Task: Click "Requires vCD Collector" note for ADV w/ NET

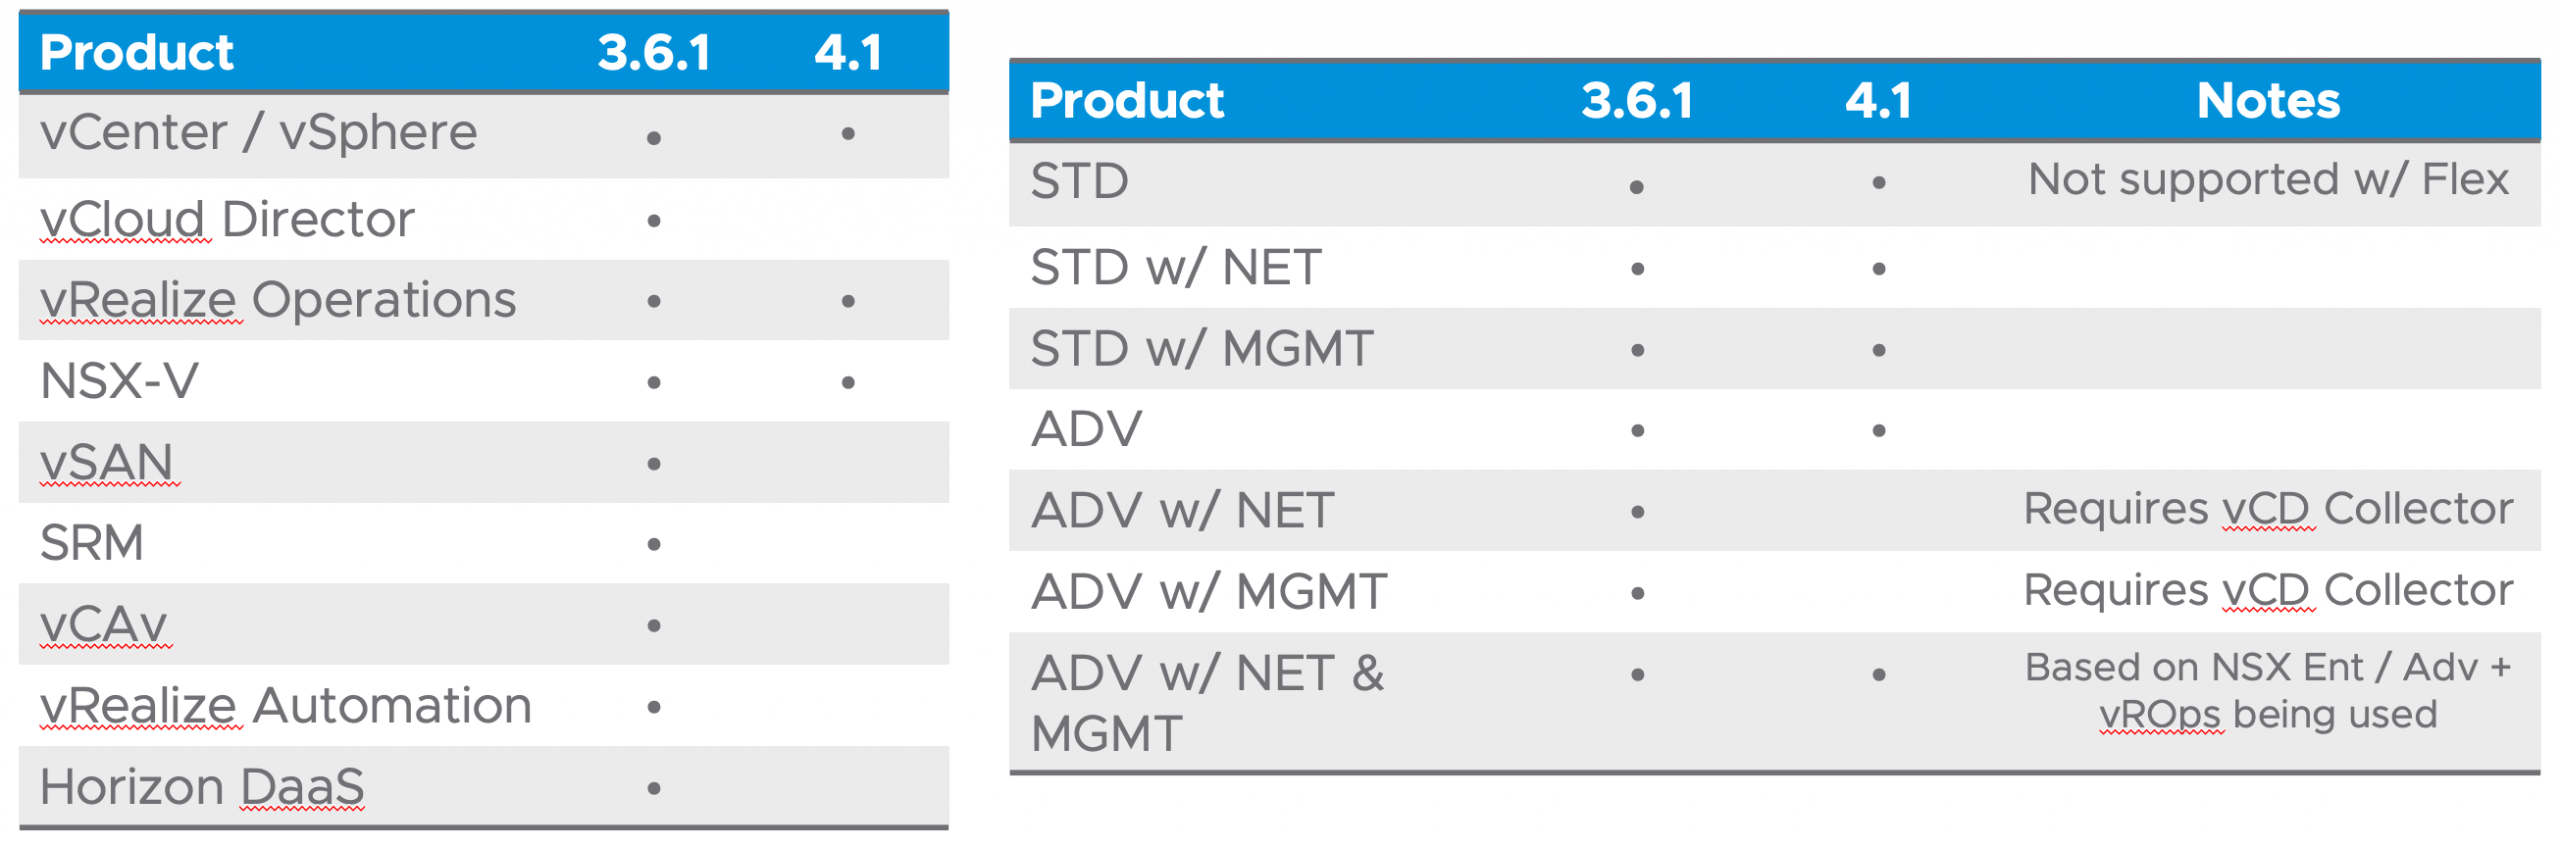Action: click(2267, 509)
